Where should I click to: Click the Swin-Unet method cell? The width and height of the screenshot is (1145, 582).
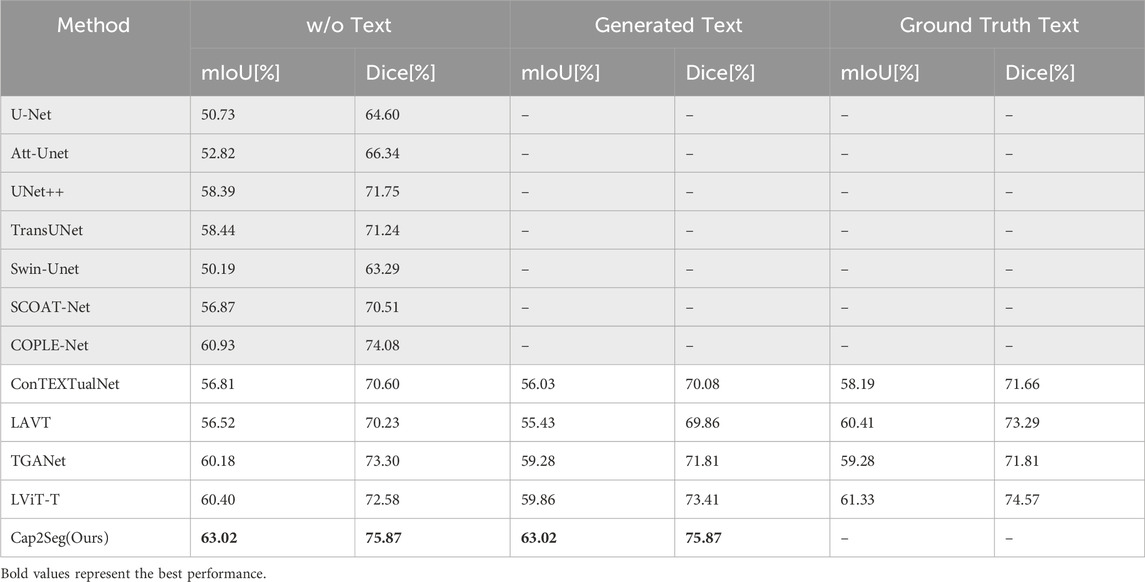click(45, 269)
